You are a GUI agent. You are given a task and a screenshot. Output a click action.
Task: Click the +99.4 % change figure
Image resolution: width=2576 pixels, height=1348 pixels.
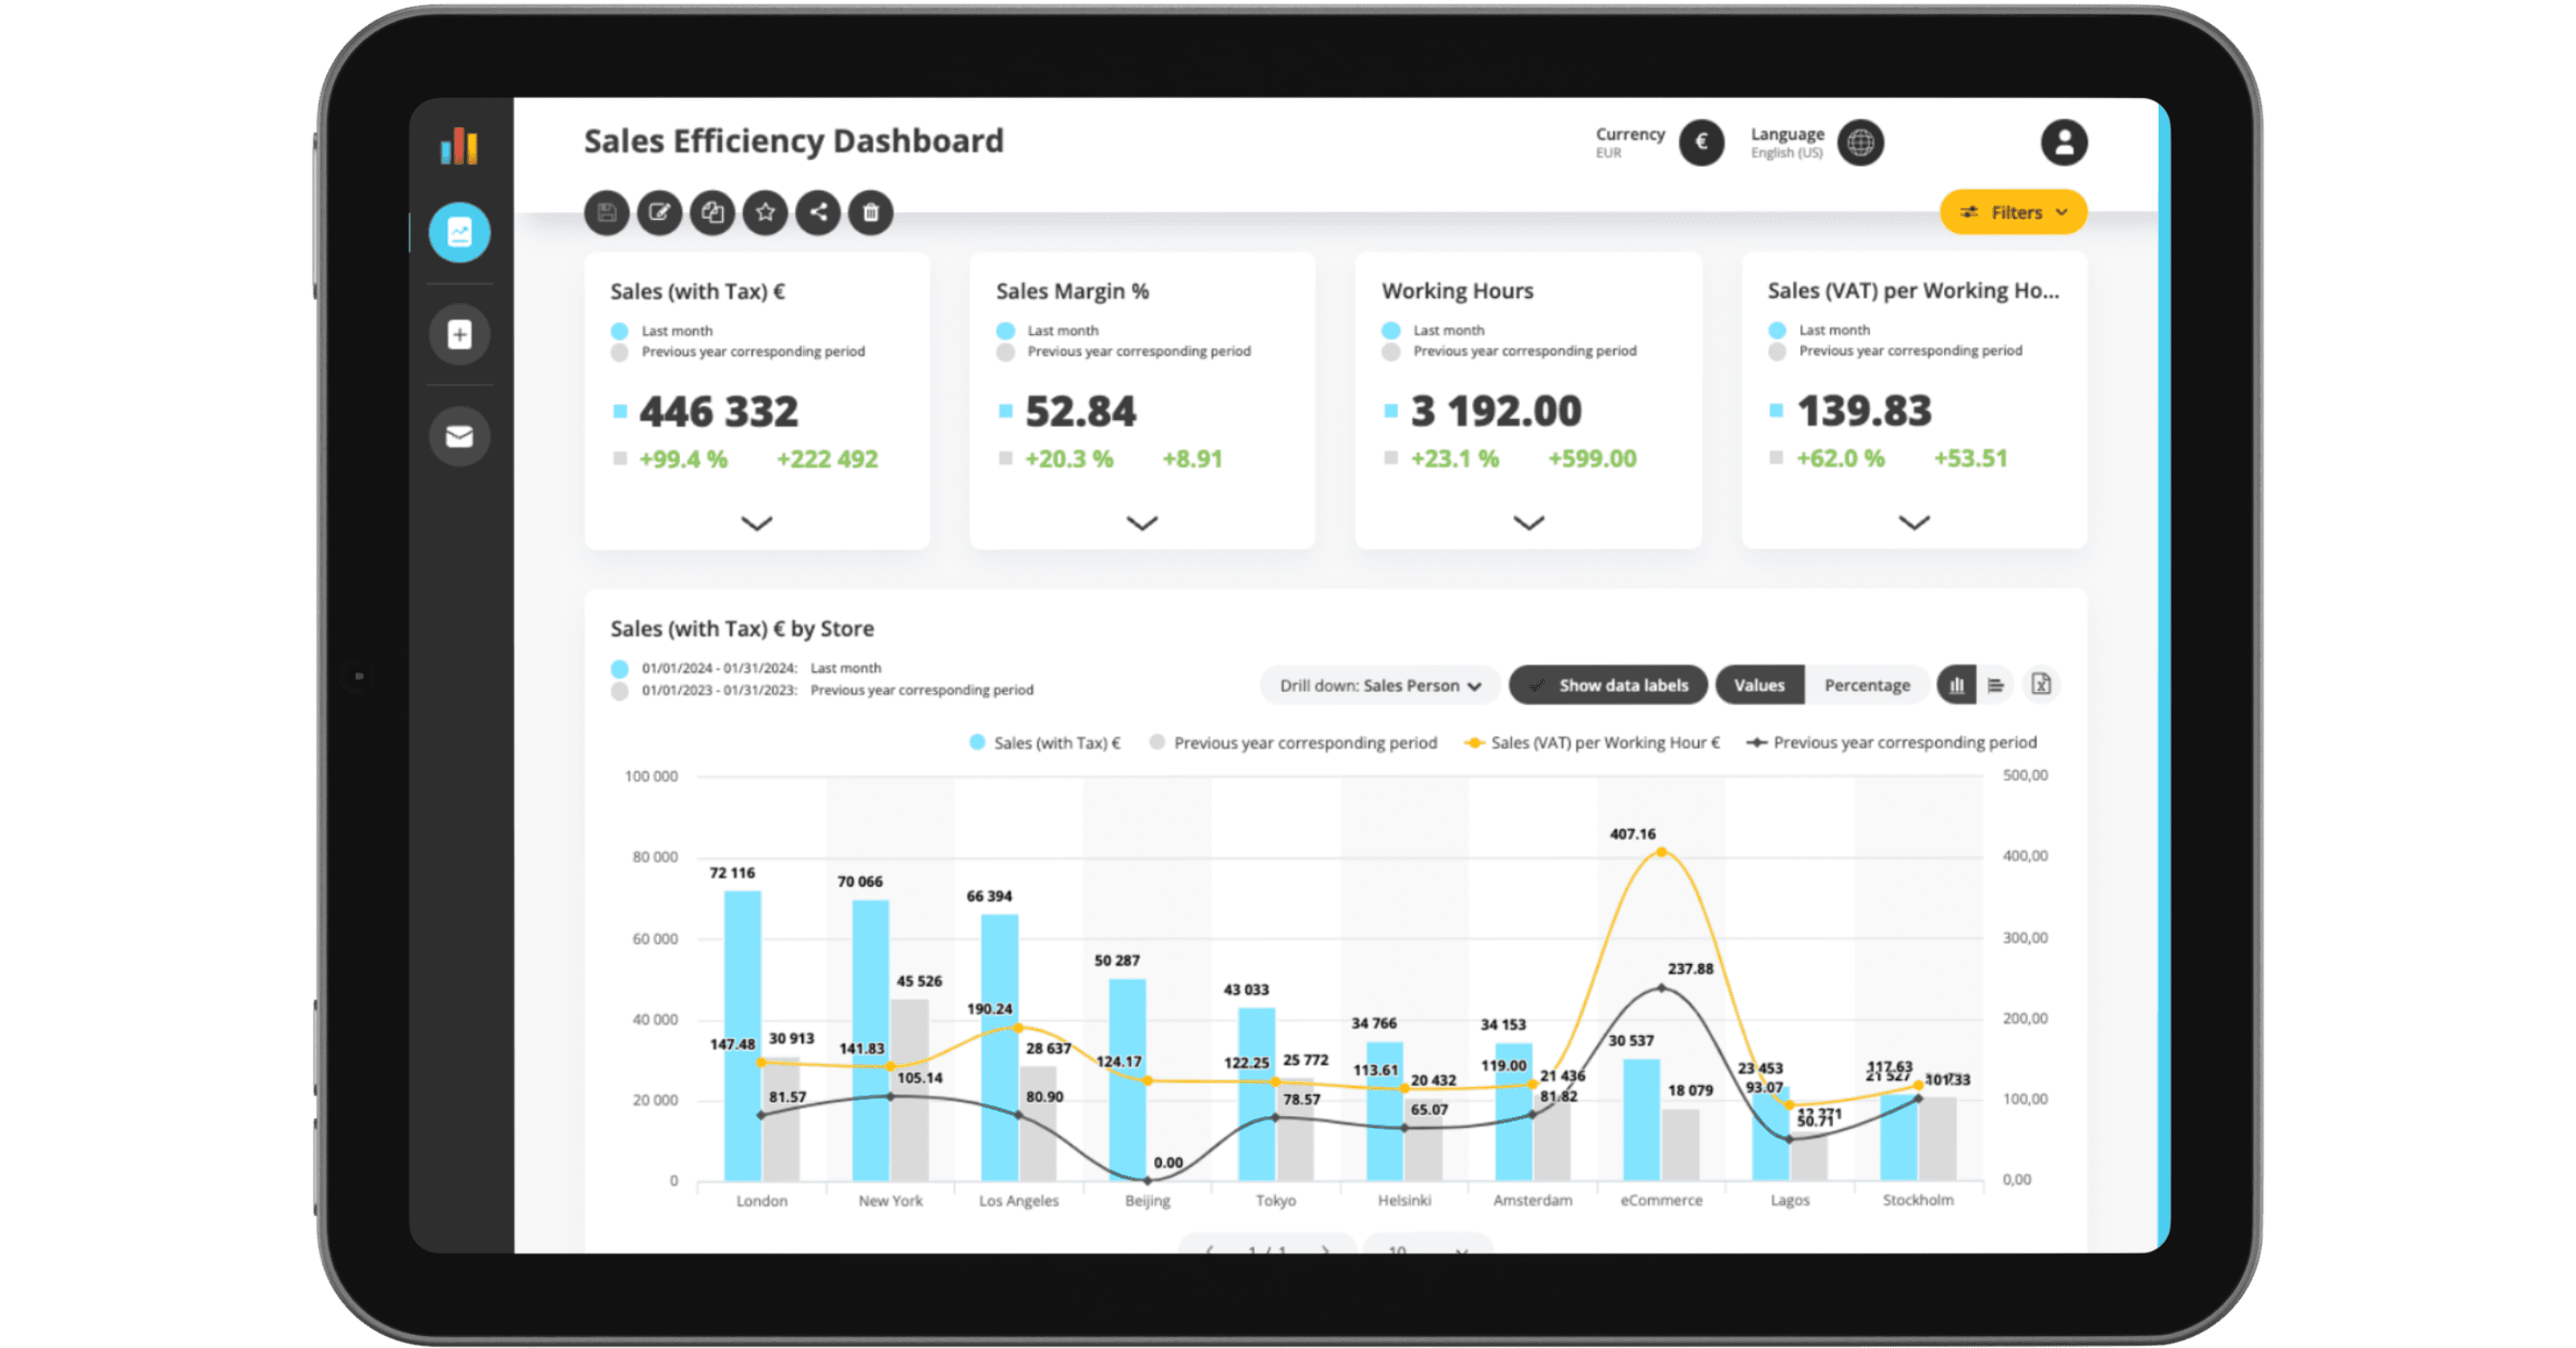(x=683, y=459)
